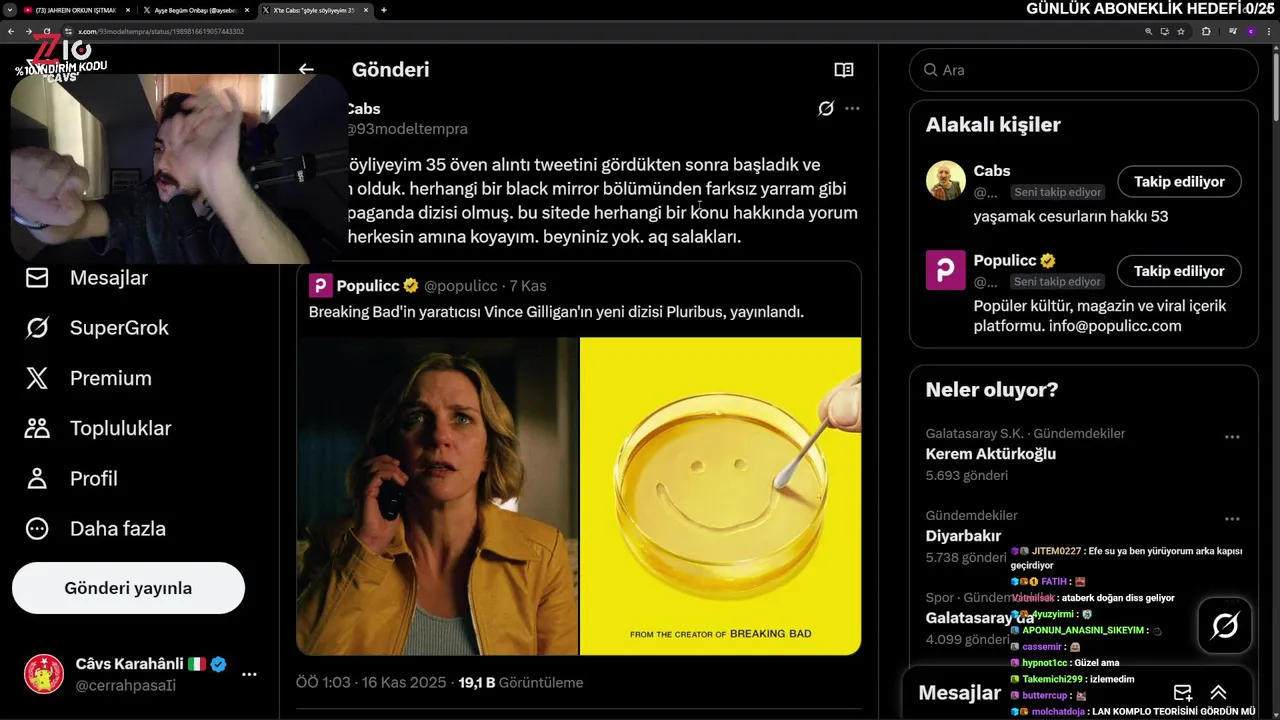Click the zoom magnifier icon in address bar
The image size is (1280, 720).
click(1148, 31)
